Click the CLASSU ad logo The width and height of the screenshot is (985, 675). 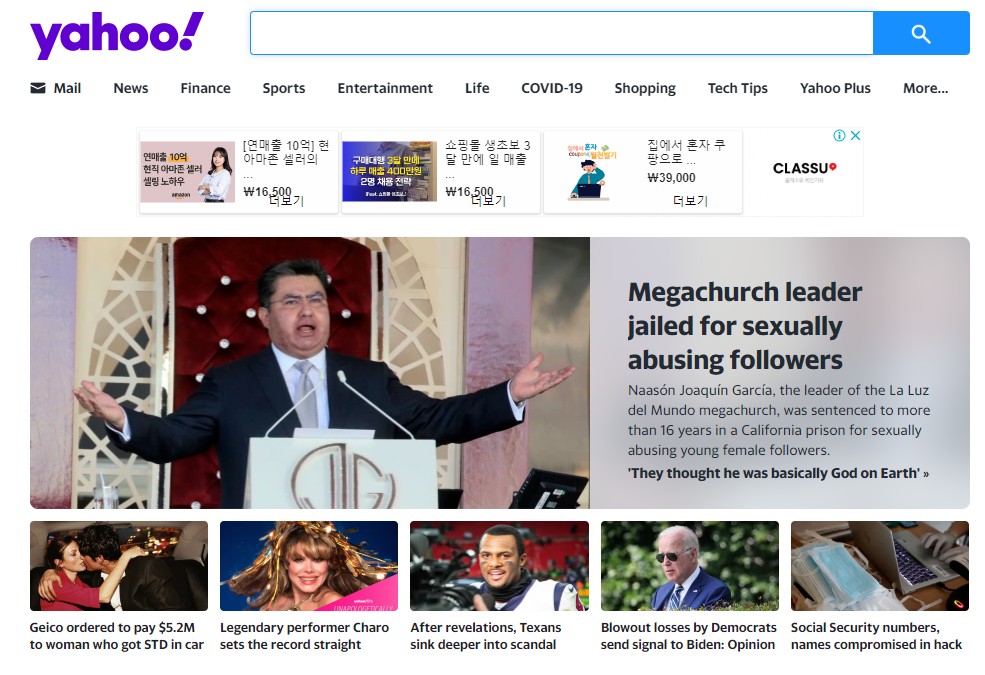(805, 171)
